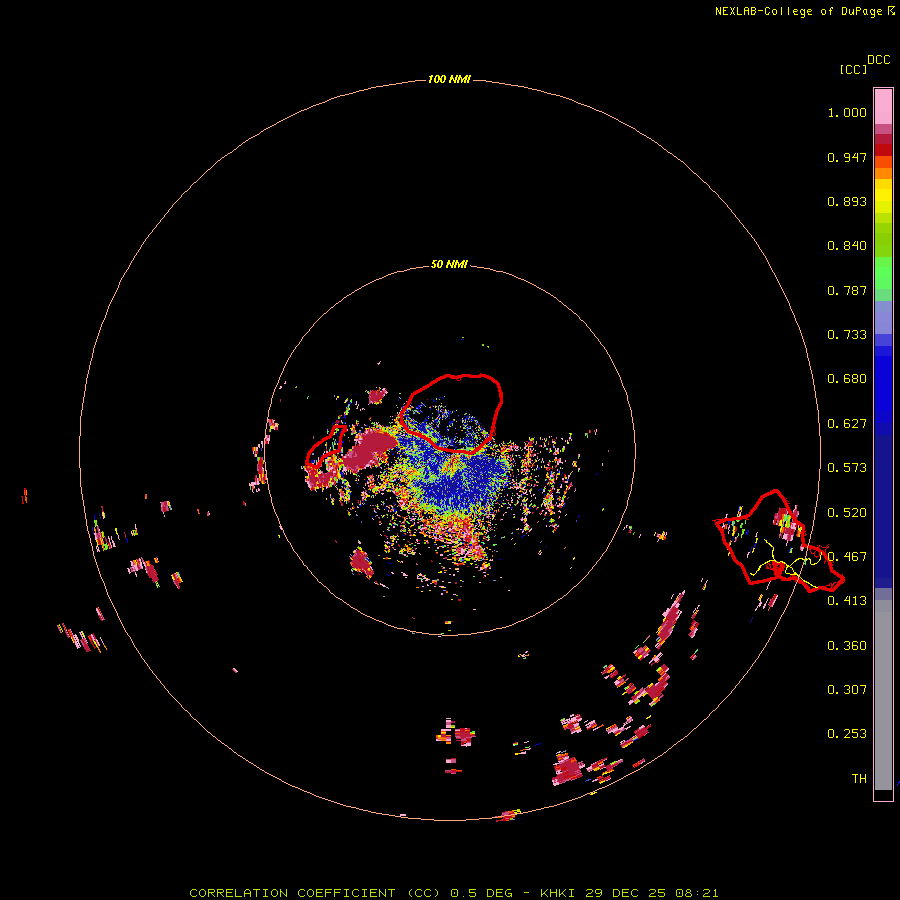Viewport: 900px width, 900px height.
Task: Select the 0.680 scale value
Action: 847,379
